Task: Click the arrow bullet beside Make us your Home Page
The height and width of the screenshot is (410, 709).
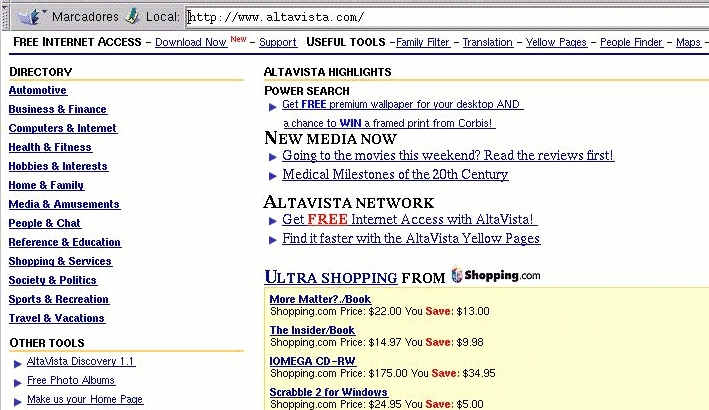Action: [18, 401]
